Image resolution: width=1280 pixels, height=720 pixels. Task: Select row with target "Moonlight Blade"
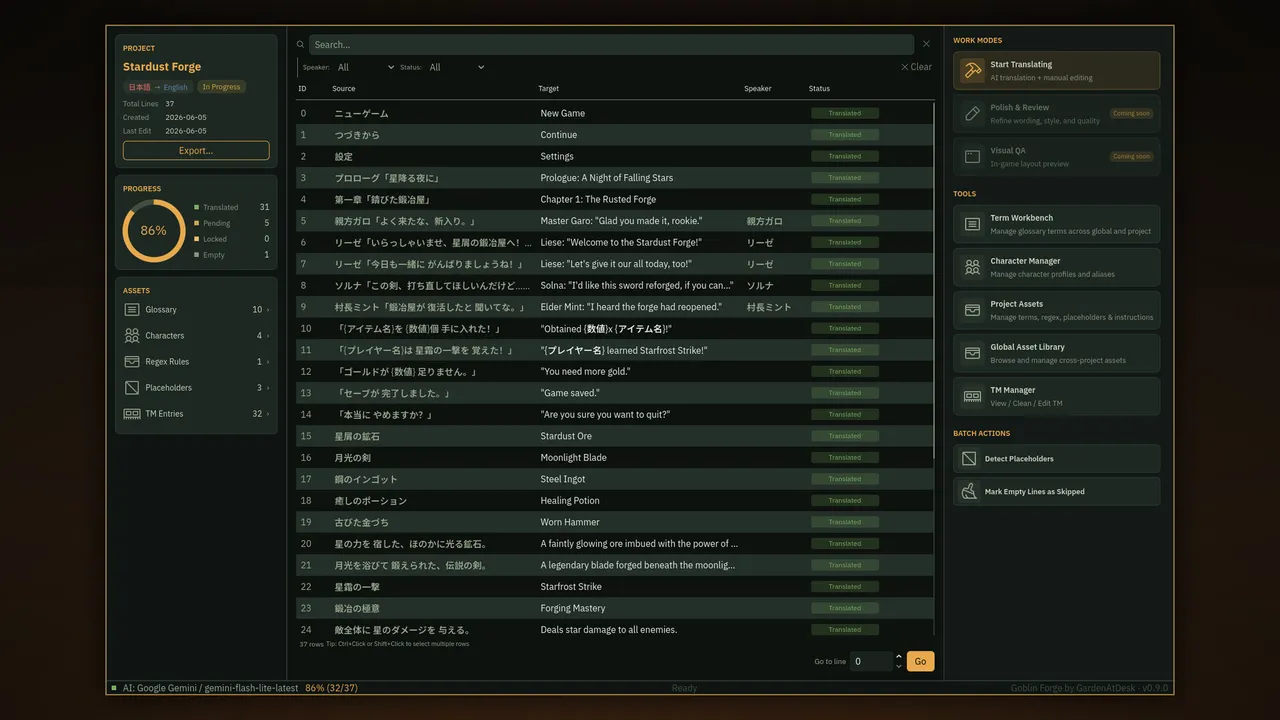[x=615, y=457]
